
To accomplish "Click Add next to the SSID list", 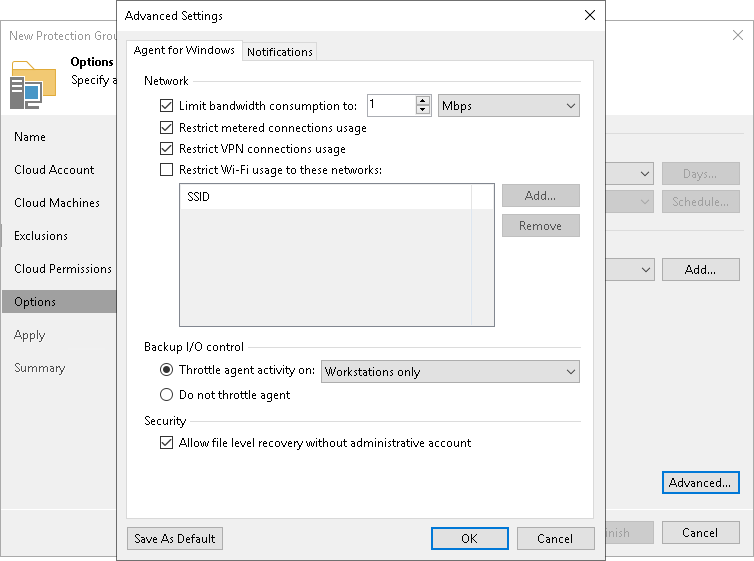I will click(540, 196).
